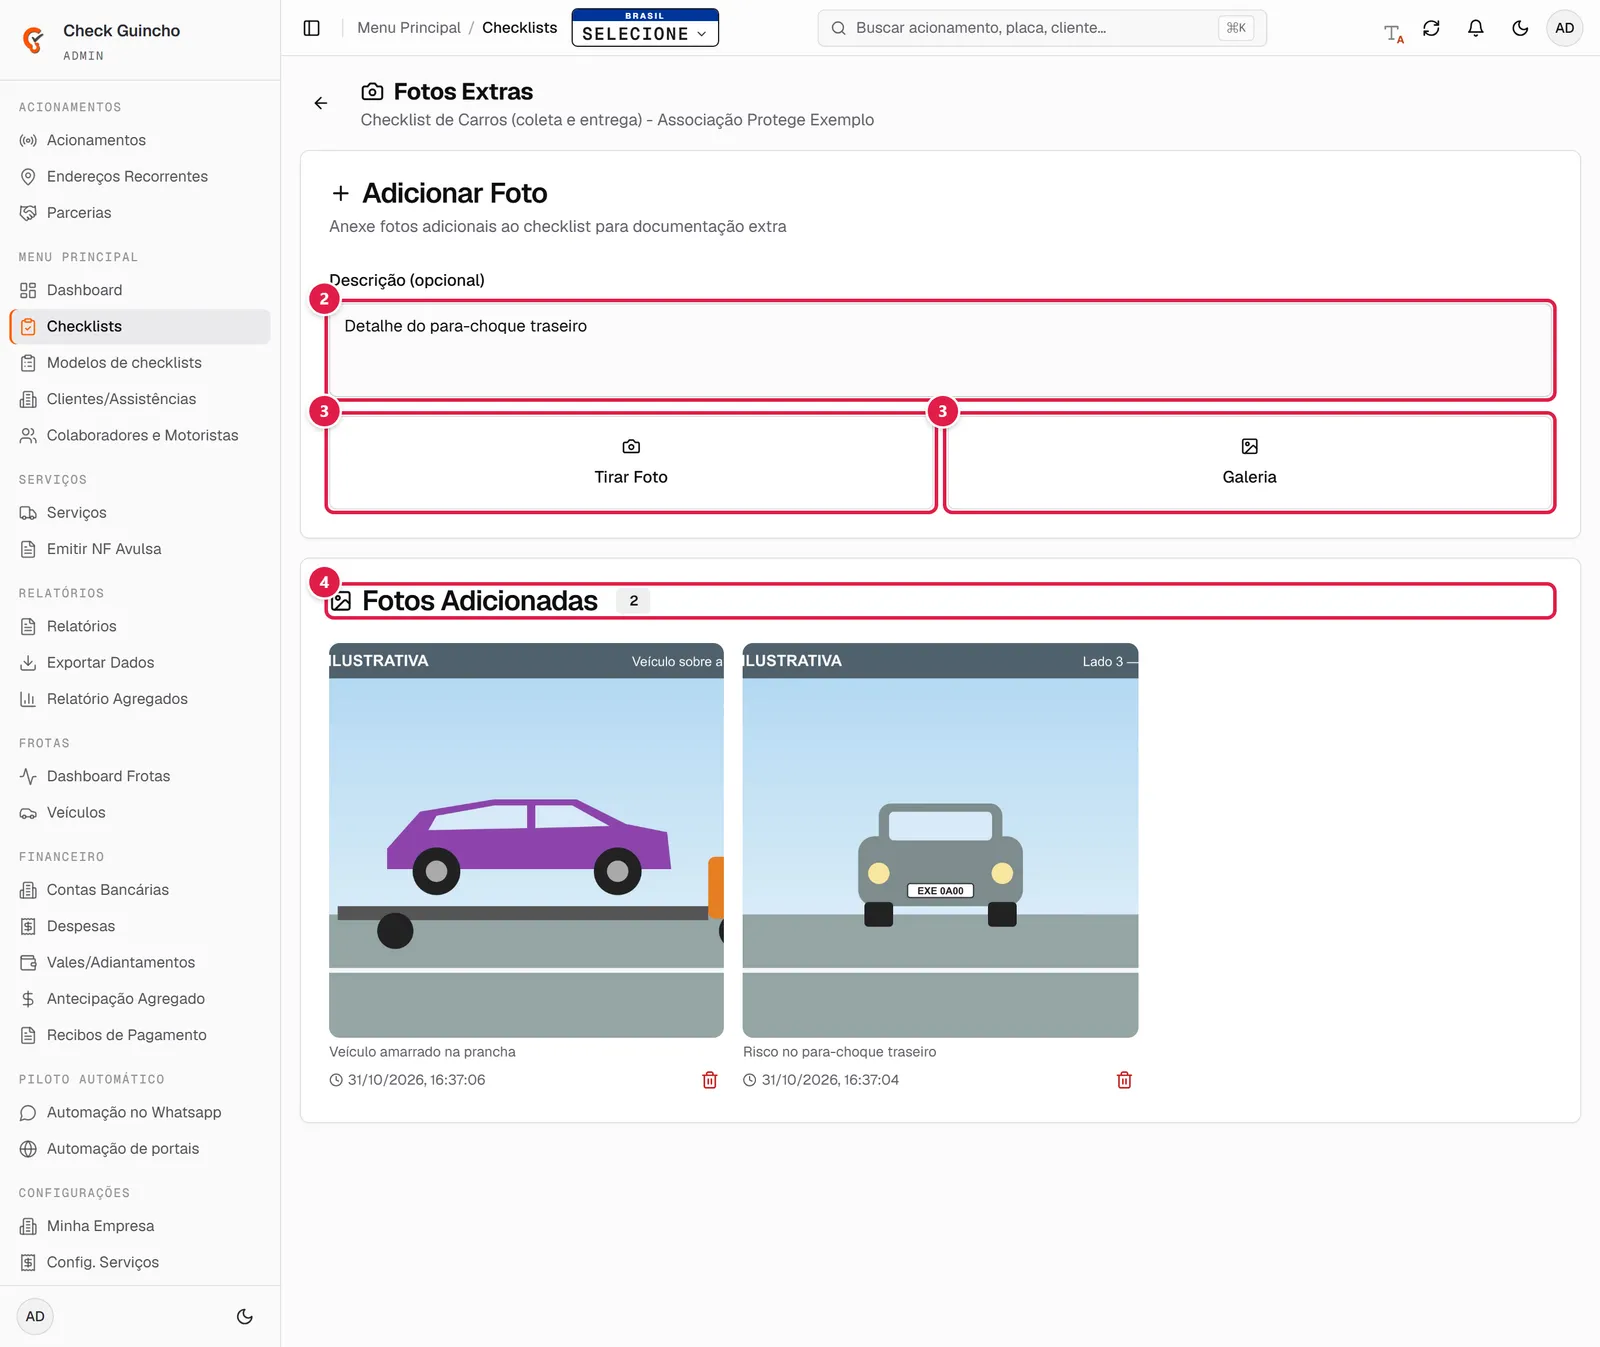Select Checklists in the sidebar menu
Screen dimensions: 1600x1347
point(140,326)
